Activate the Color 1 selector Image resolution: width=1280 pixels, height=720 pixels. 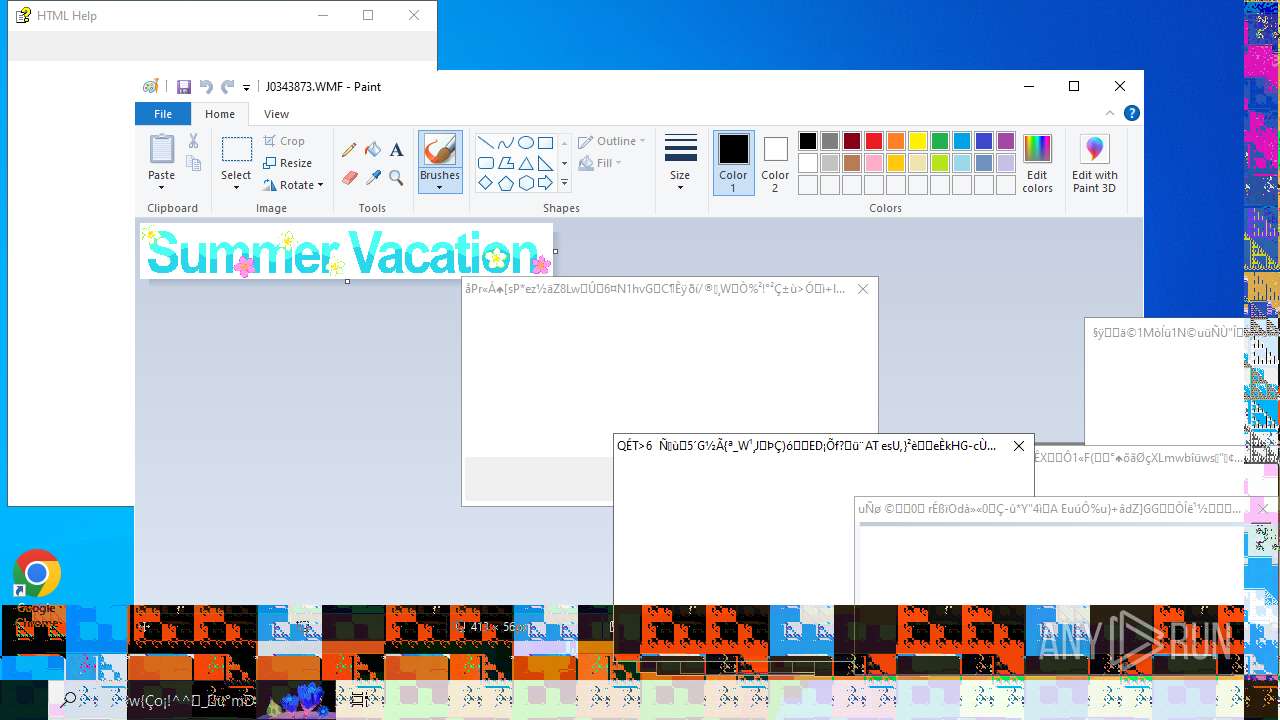tap(733, 163)
